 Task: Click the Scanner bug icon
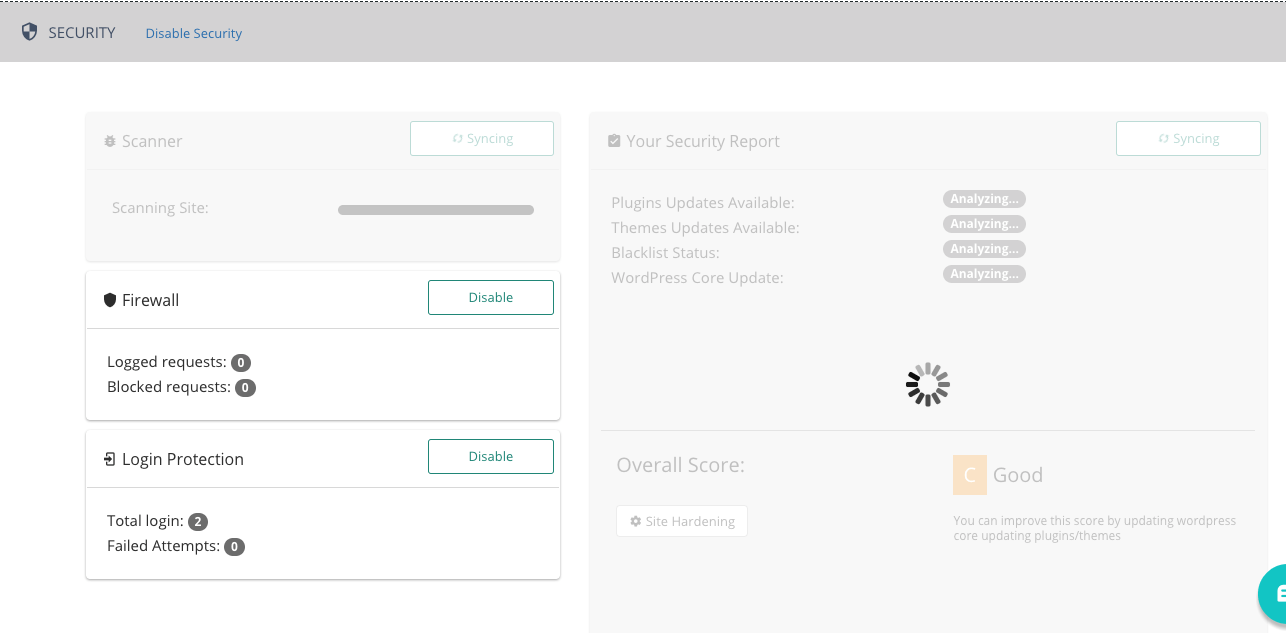110,142
